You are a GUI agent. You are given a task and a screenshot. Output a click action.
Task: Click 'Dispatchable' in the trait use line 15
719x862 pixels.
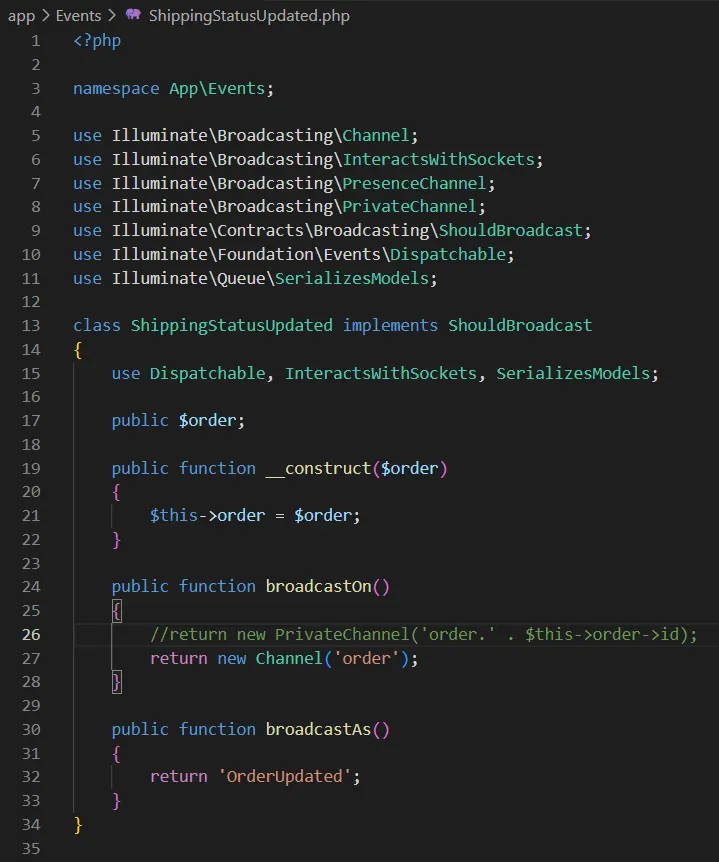207,373
